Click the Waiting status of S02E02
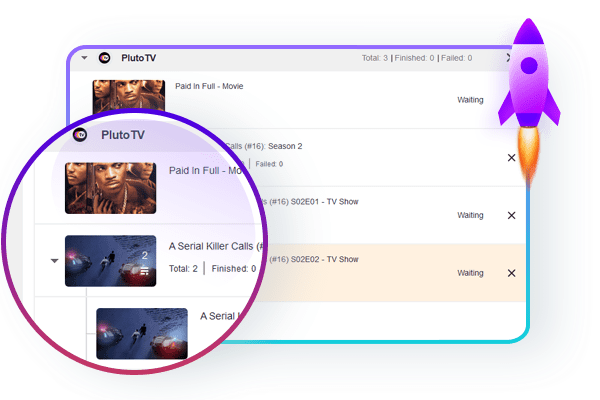Screen dimensions: 600x400 tap(470, 273)
